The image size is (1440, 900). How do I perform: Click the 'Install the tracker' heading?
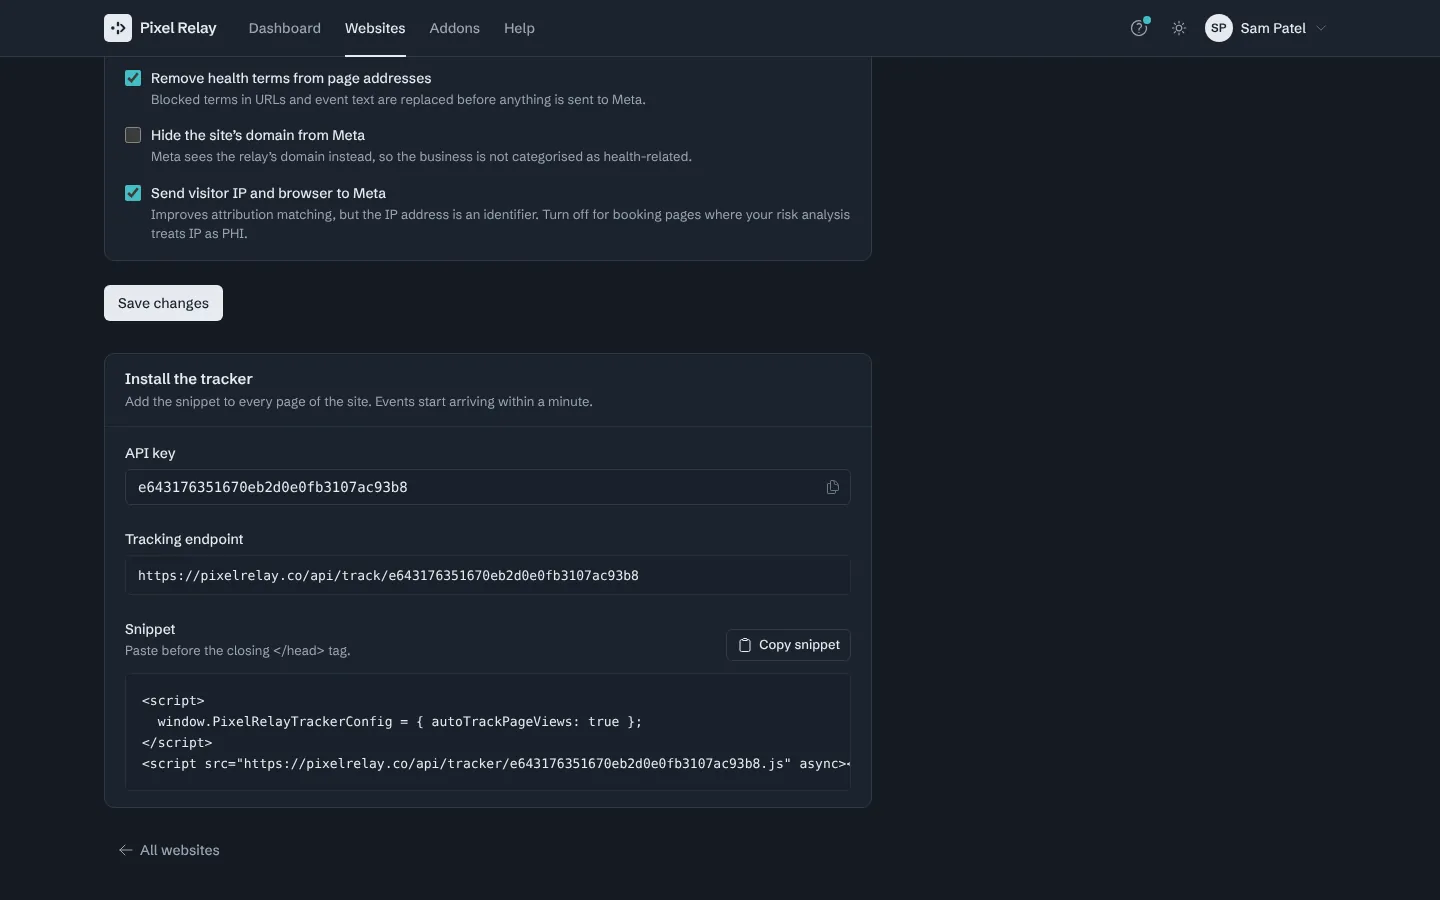(x=189, y=379)
